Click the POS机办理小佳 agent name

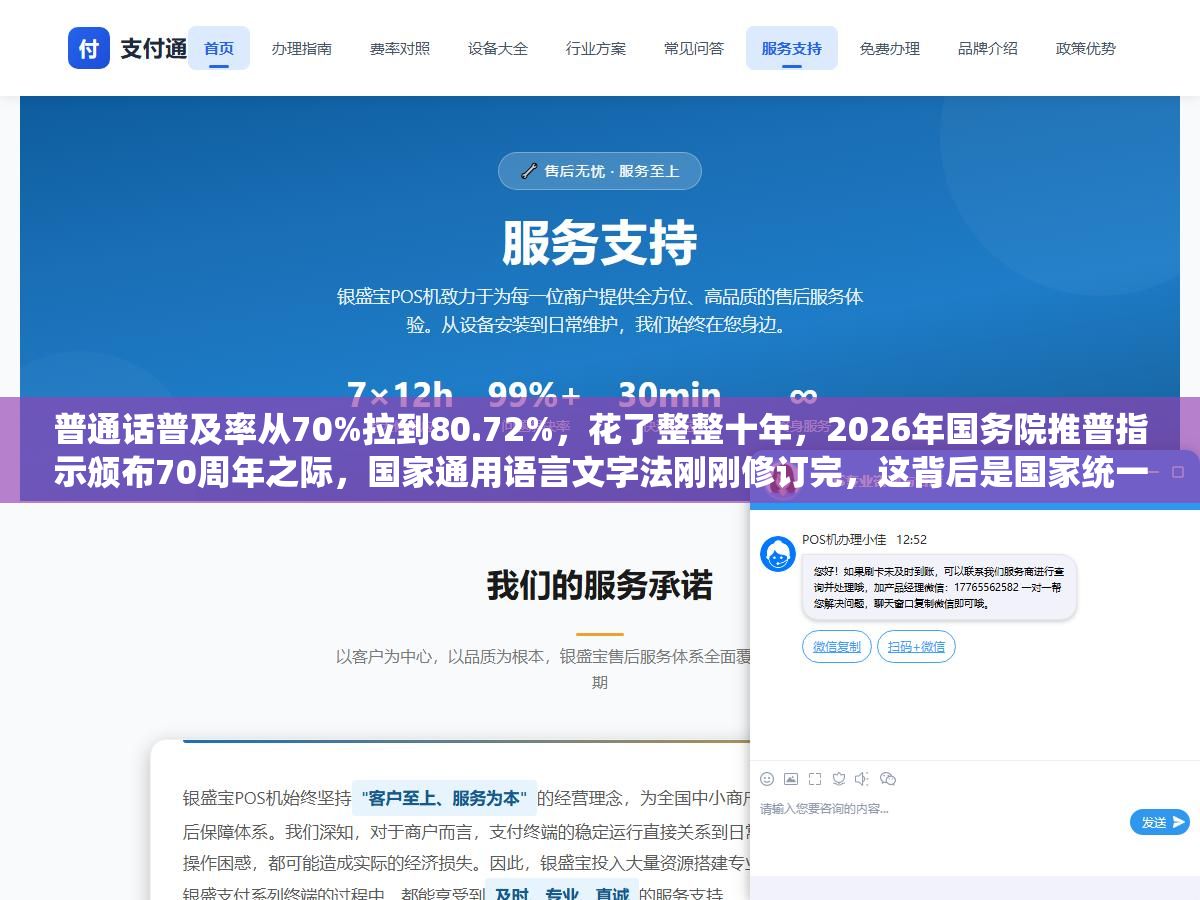844,539
